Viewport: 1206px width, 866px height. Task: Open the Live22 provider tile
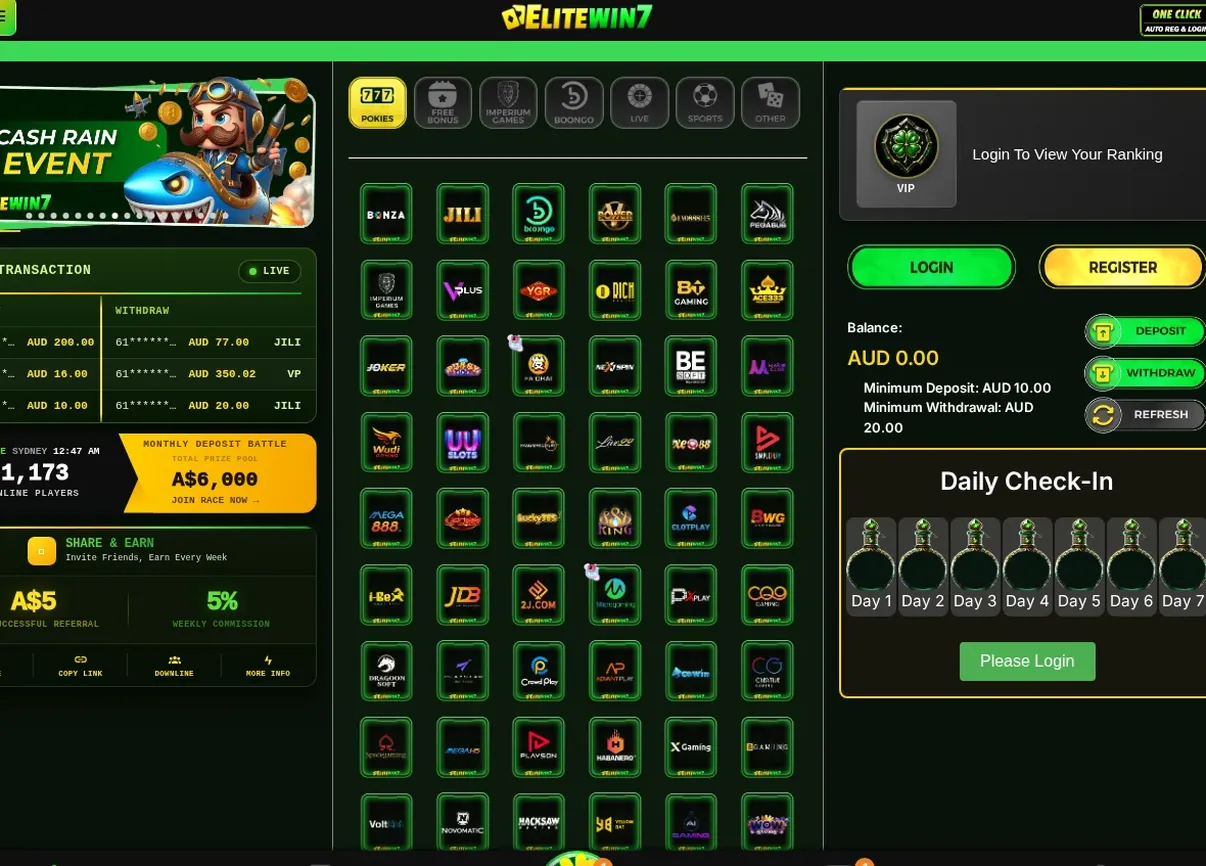click(615, 442)
